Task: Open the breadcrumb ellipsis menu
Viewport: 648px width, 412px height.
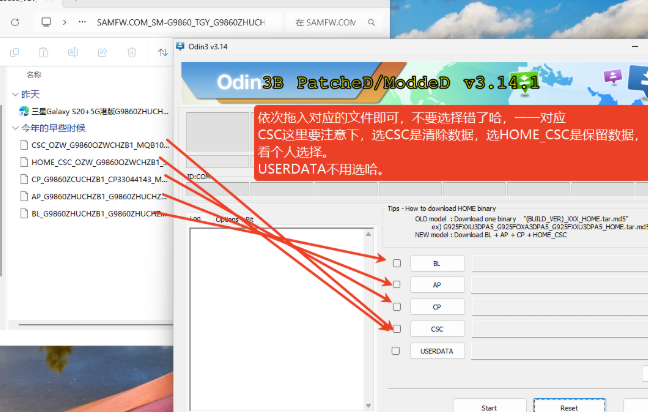Action: click(82, 22)
